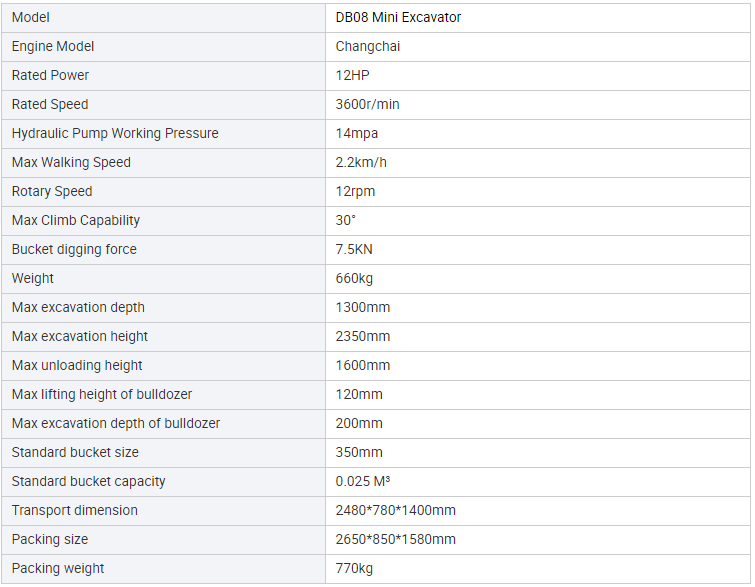
Task: Click the '0.025 M³' bucket capacity value
Action: (362, 482)
